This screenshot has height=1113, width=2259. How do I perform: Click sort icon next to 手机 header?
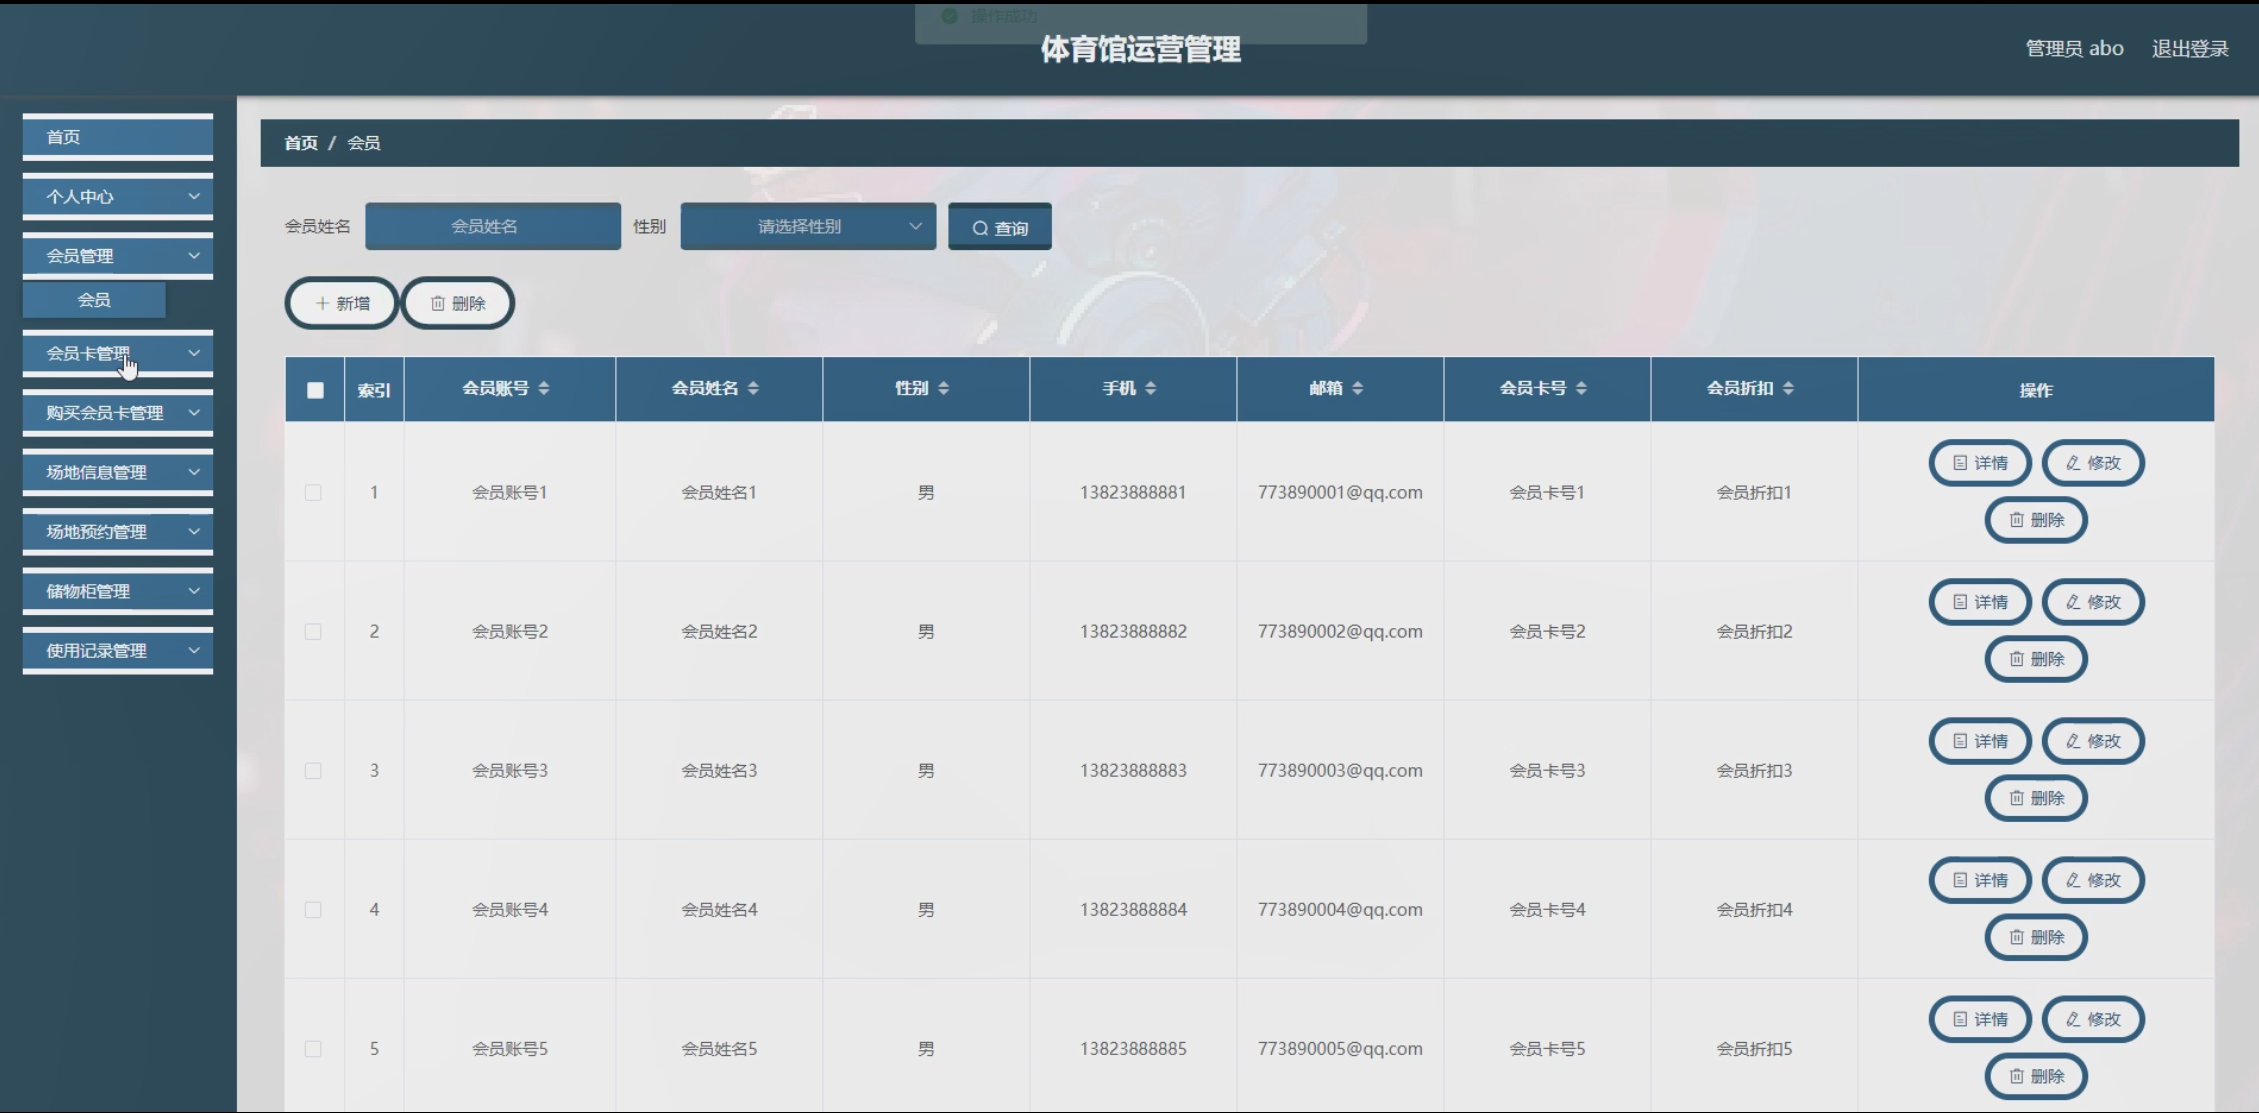click(1151, 388)
